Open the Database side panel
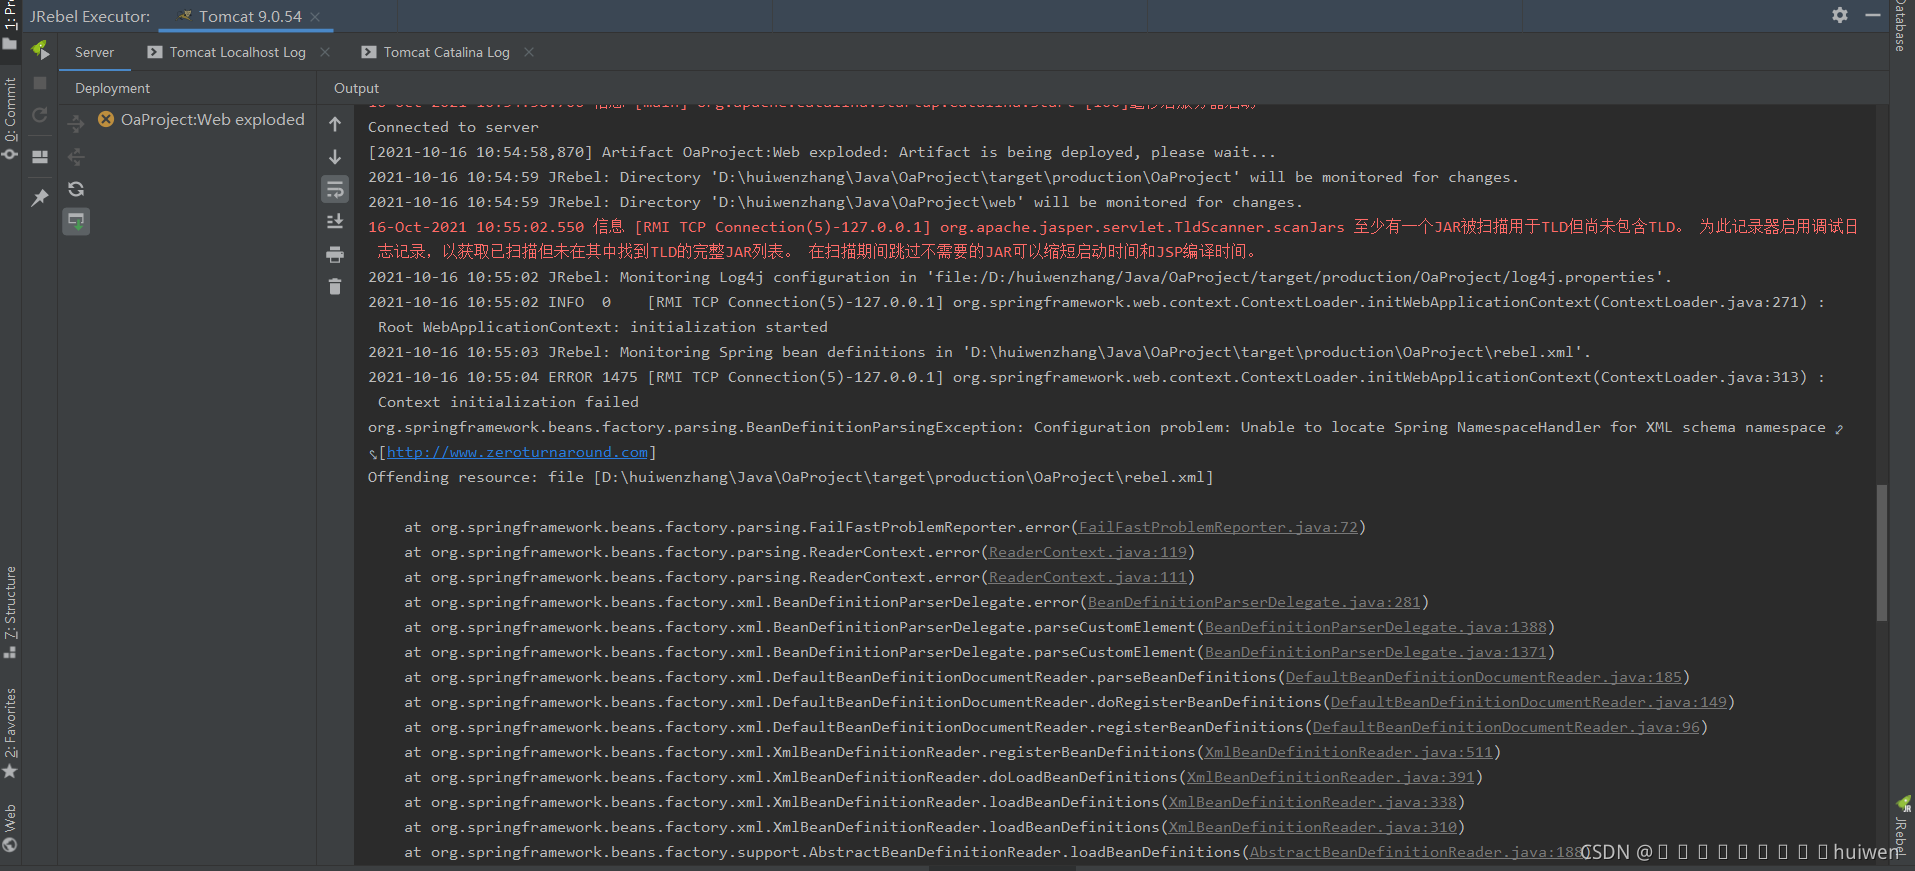The image size is (1915, 871). click(x=1900, y=26)
